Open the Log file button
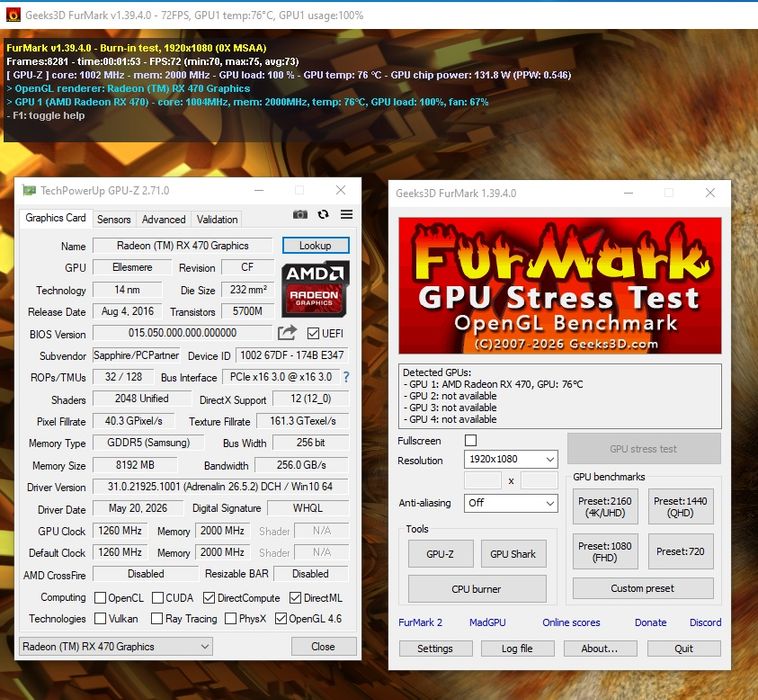Viewport: 758px width, 700px height. [517, 648]
